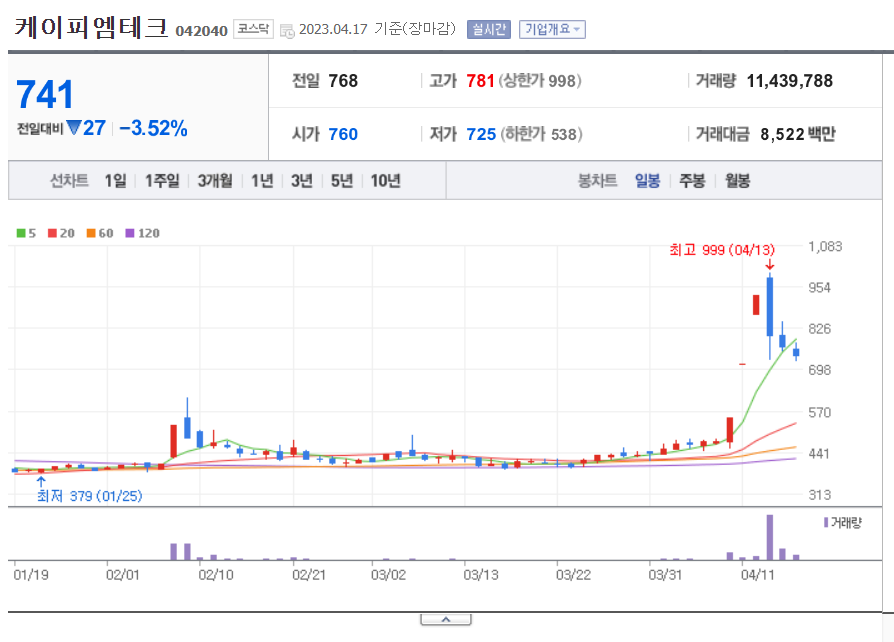
Task: Click the 상한가 998 text
Action: point(540,81)
